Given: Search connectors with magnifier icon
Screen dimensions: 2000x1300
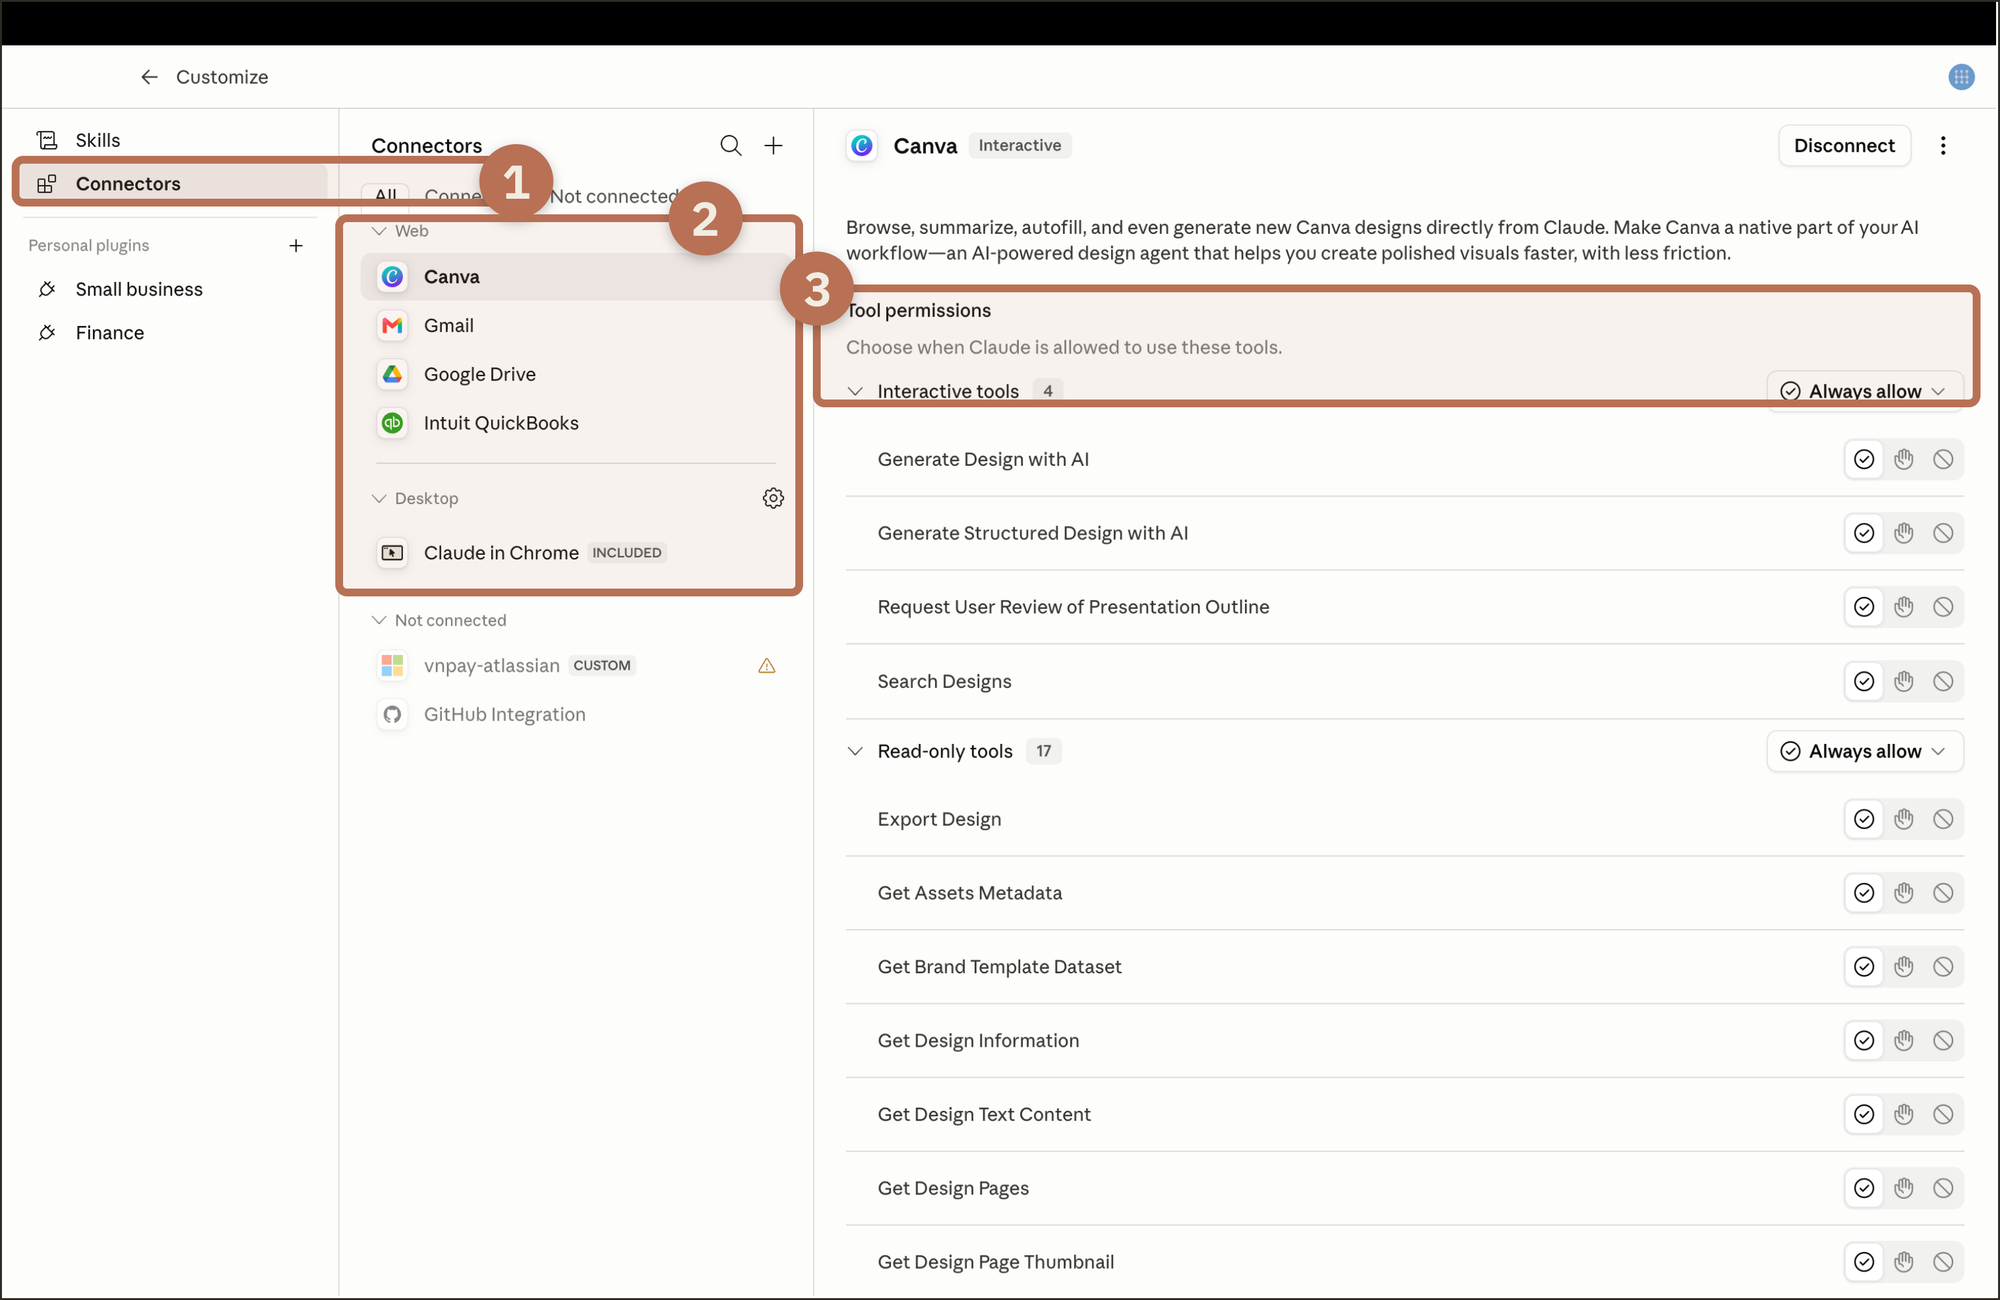Looking at the screenshot, I should tap(731, 146).
